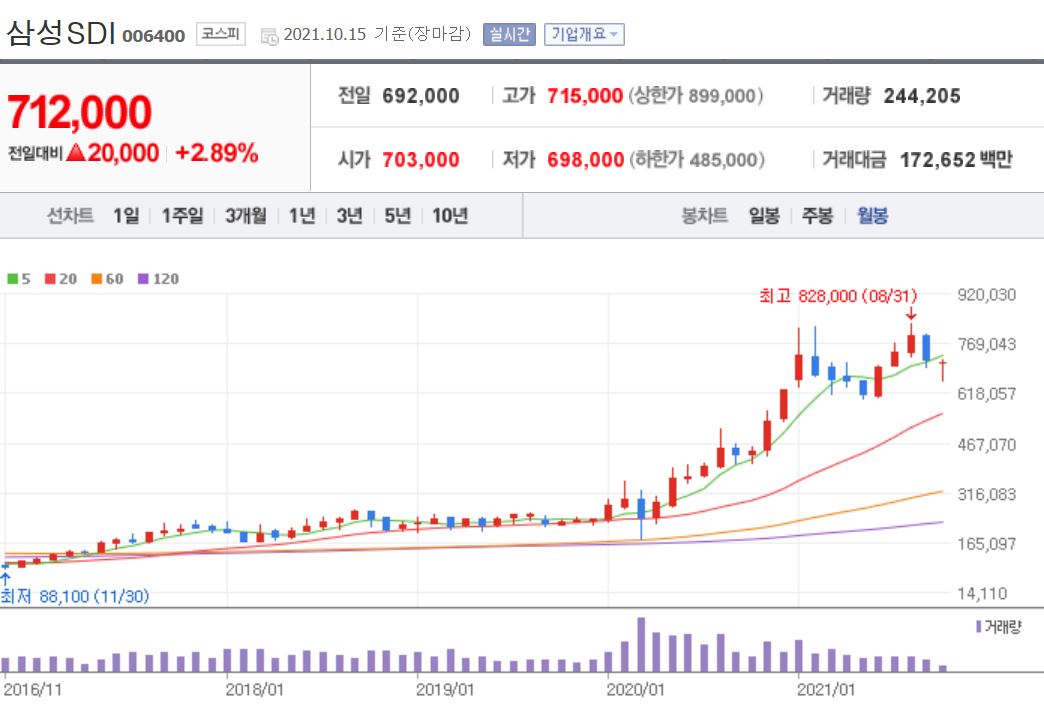Select the 1일 line chart tab
This screenshot has width=1044, height=710.
click(126, 216)
